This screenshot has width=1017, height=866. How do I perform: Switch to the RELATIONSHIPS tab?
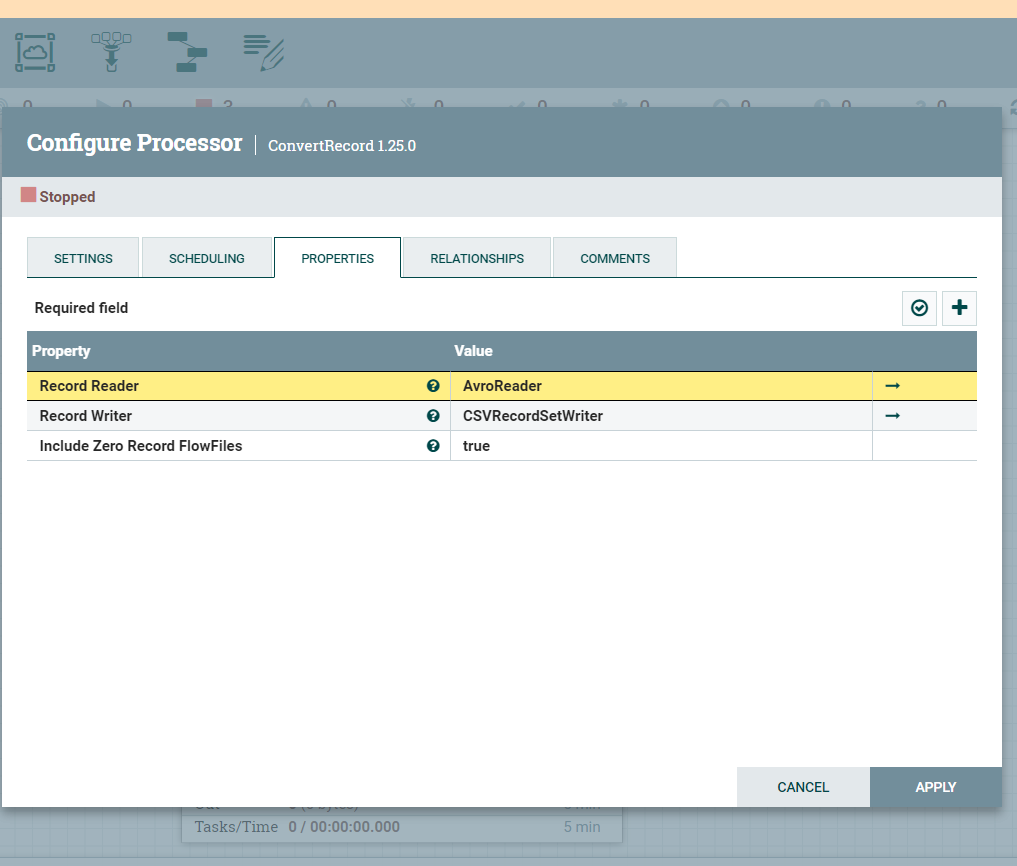click(x=477, y=257)
